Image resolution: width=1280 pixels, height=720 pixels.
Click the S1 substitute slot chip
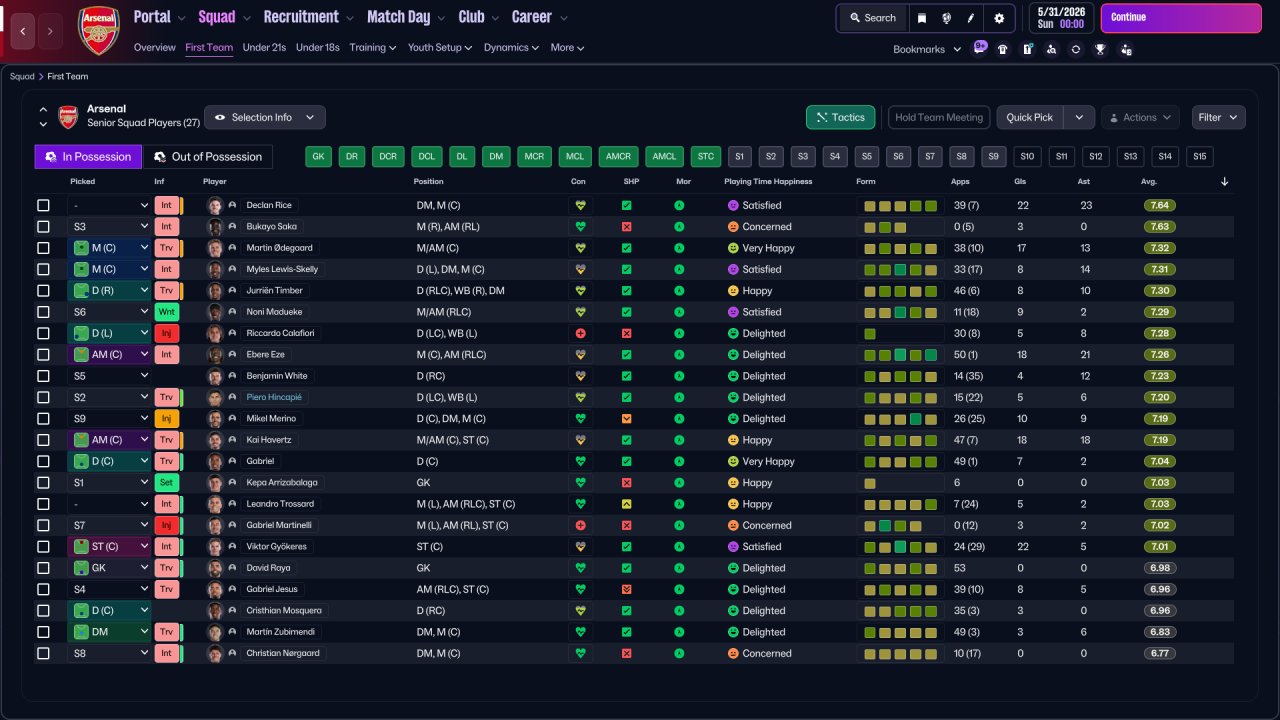point(739,157)
